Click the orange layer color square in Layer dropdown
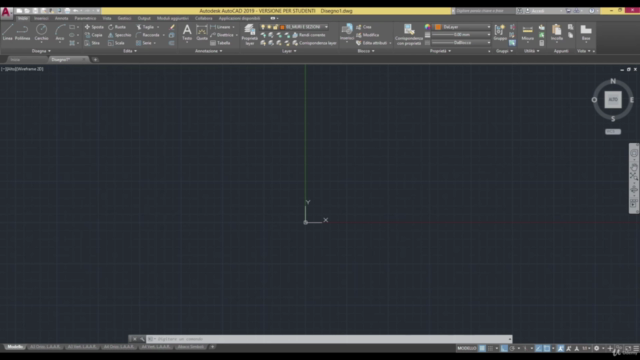640x360 pixels. click(282, 27)
